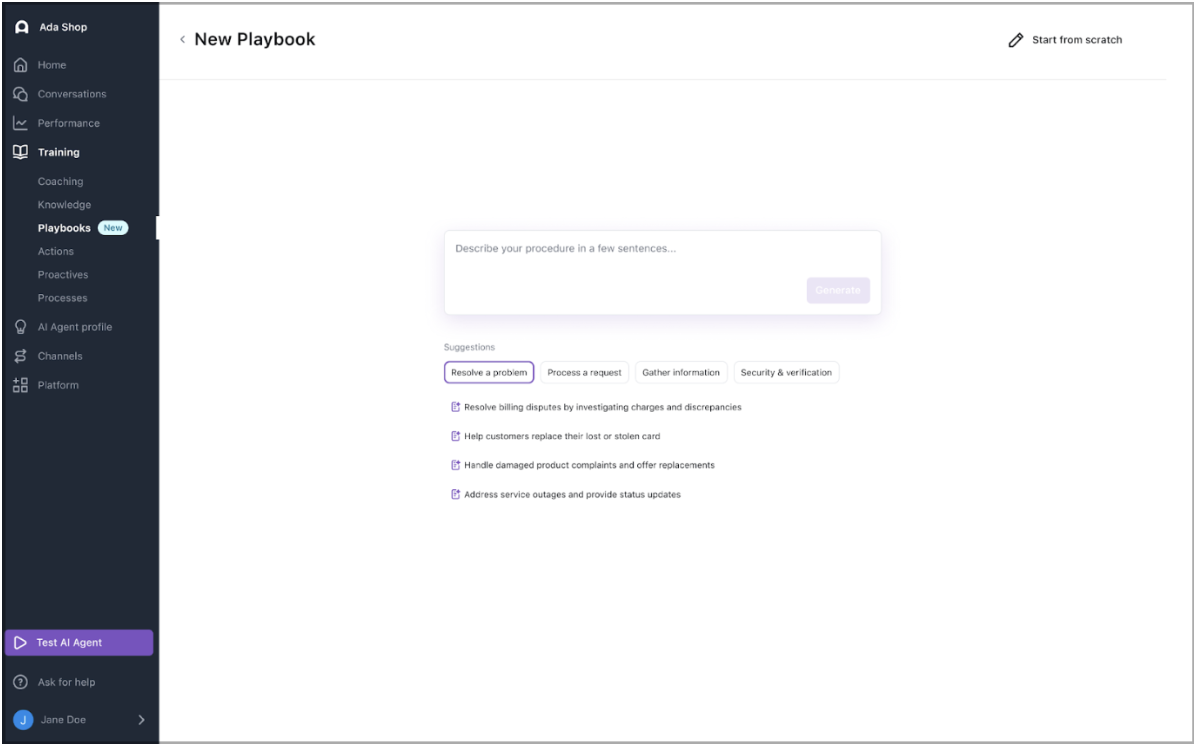Go back using the arrow beside New Playbook
The width and height of the screenshot is (1198, 746).
pos(183,40)
